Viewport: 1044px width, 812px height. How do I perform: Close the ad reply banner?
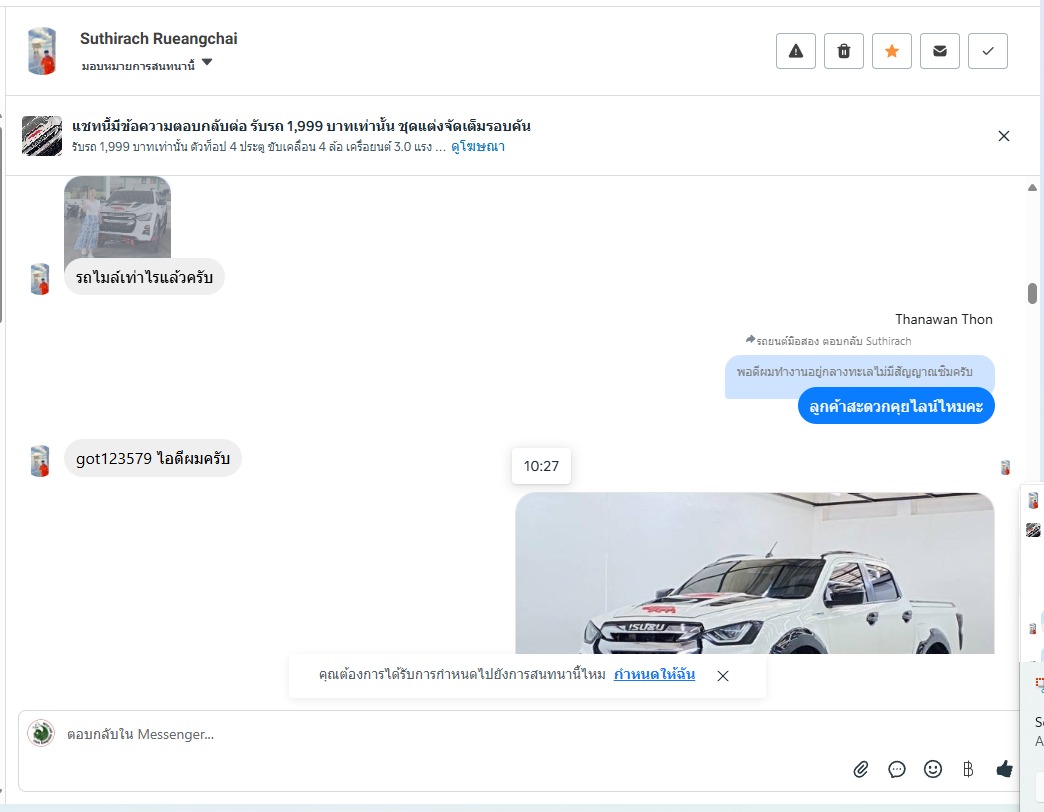(1004, 136)
